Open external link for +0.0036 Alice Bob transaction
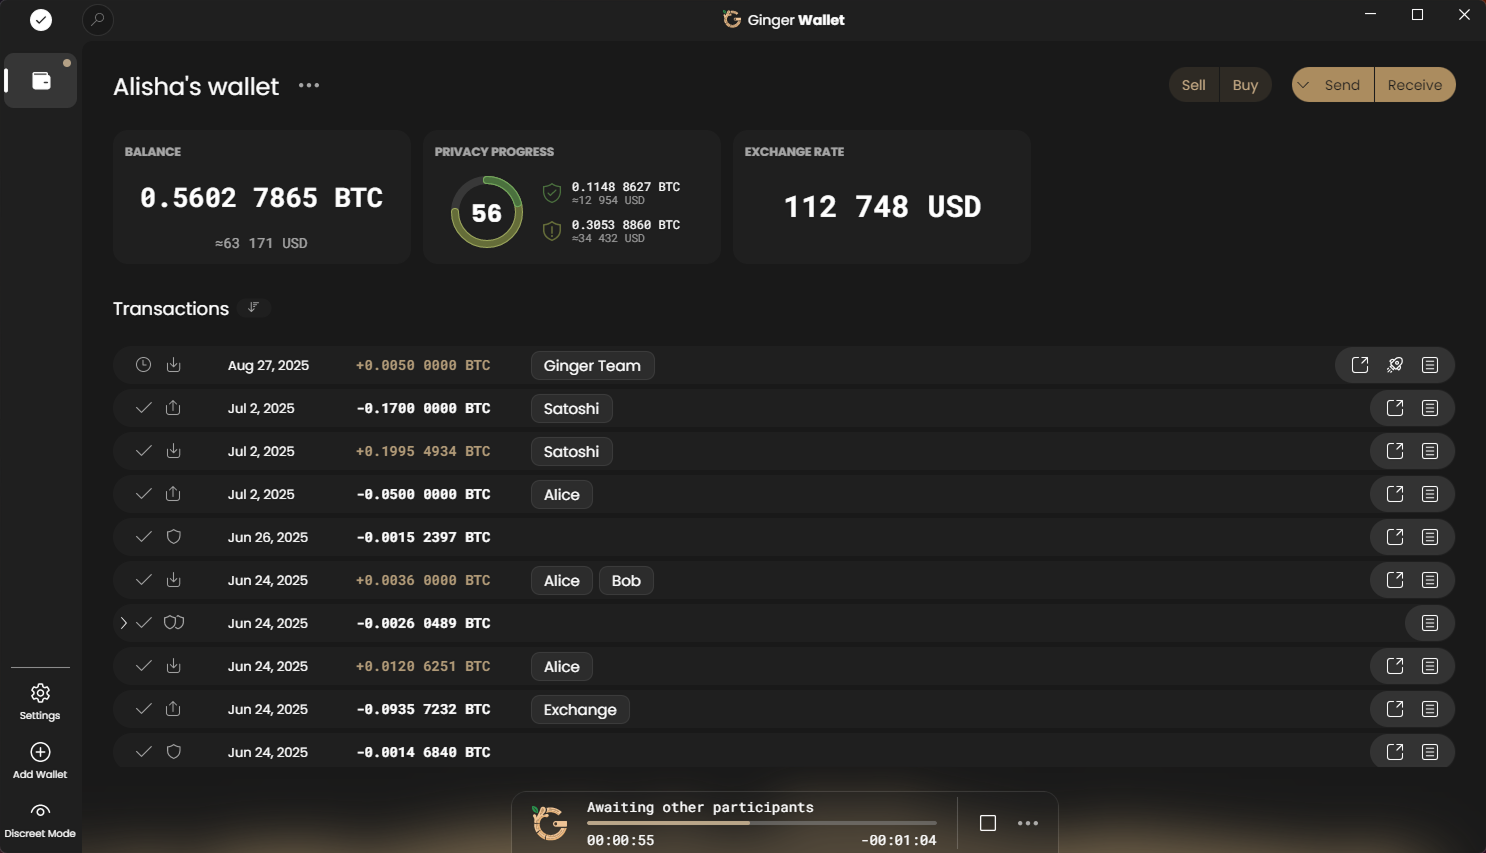Image resolution: width=1486 pixels, height=853 pixels. pos(1395,580)
